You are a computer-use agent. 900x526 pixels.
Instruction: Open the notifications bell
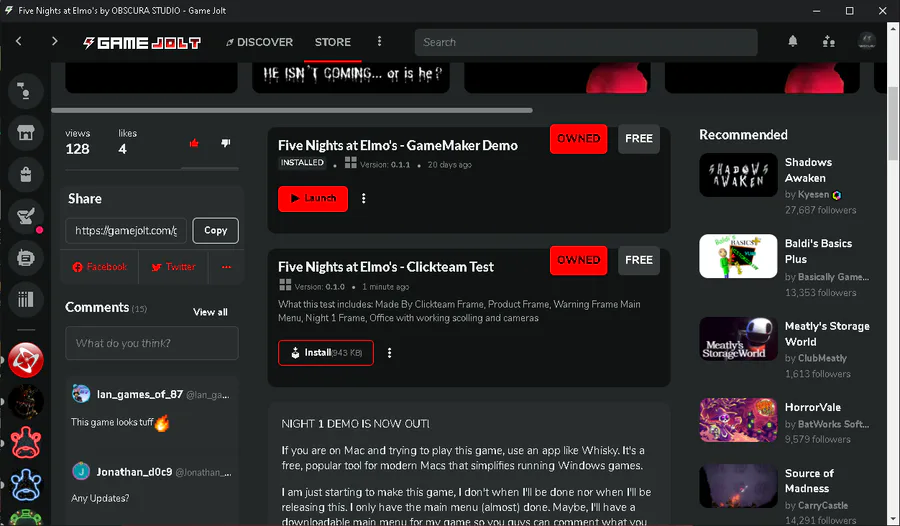(x=793, y=41)
